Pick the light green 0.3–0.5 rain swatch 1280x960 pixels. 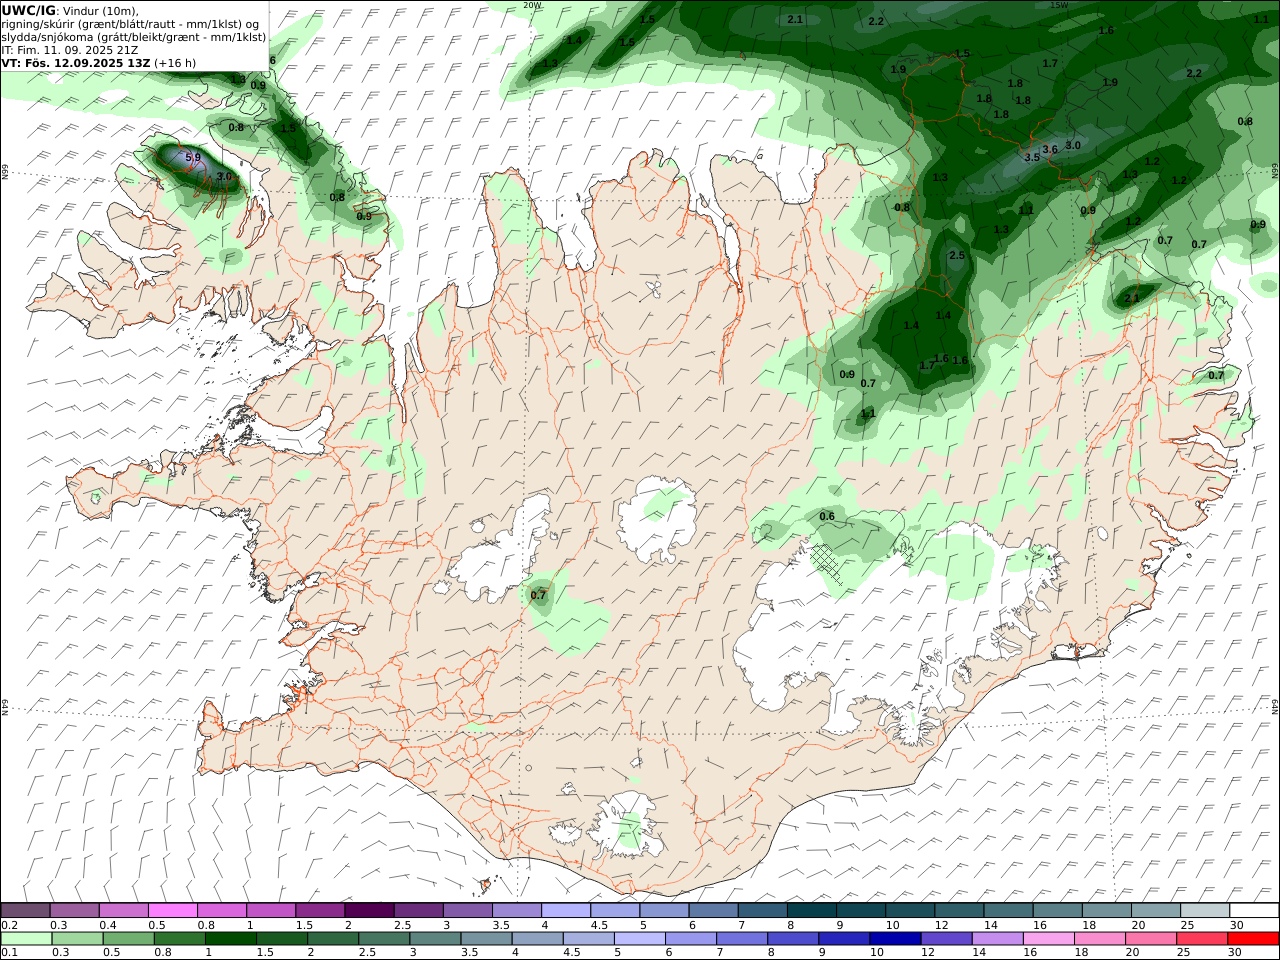click(x=77, y=939)
